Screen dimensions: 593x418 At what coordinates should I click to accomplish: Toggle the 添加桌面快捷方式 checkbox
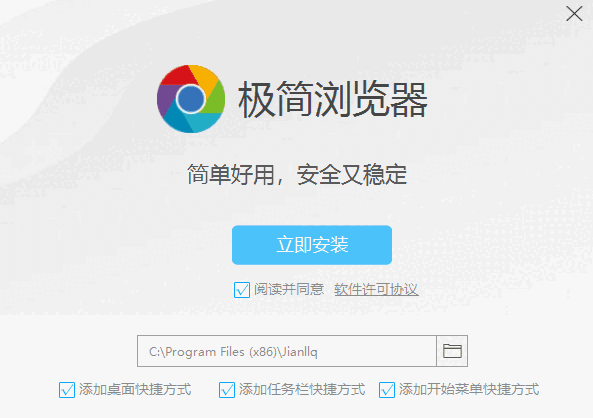pos(67,390)
